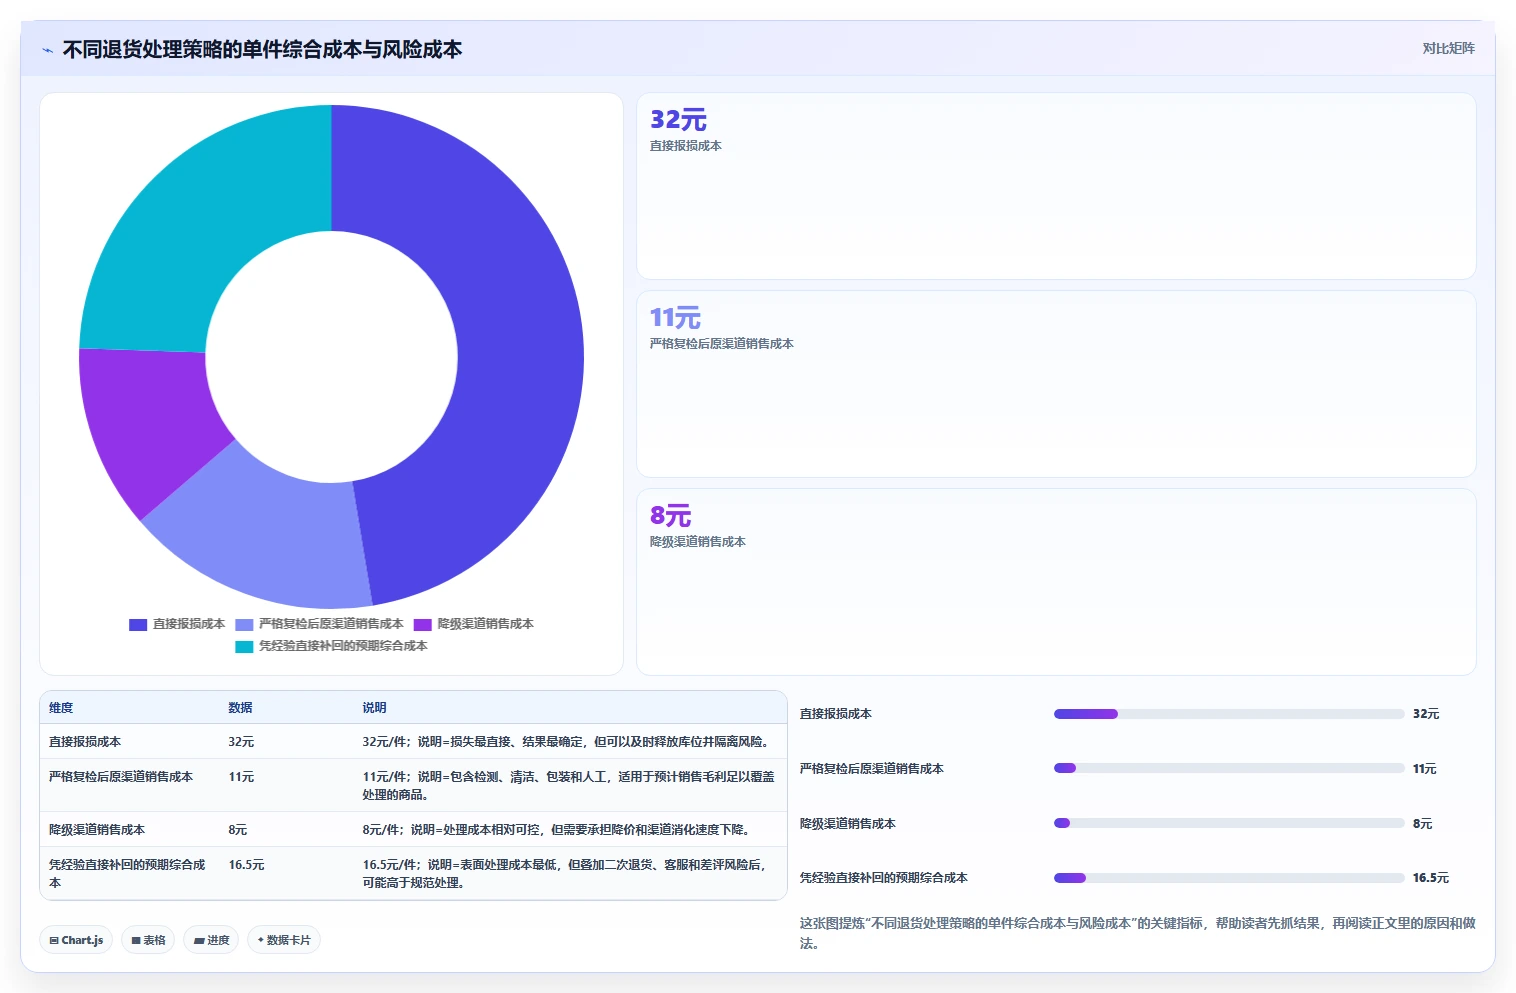Click table cell 凭经验直接补回的预期综合成本
The image size is (1516, 993).
pyautogui.click(x=128, y=874)
